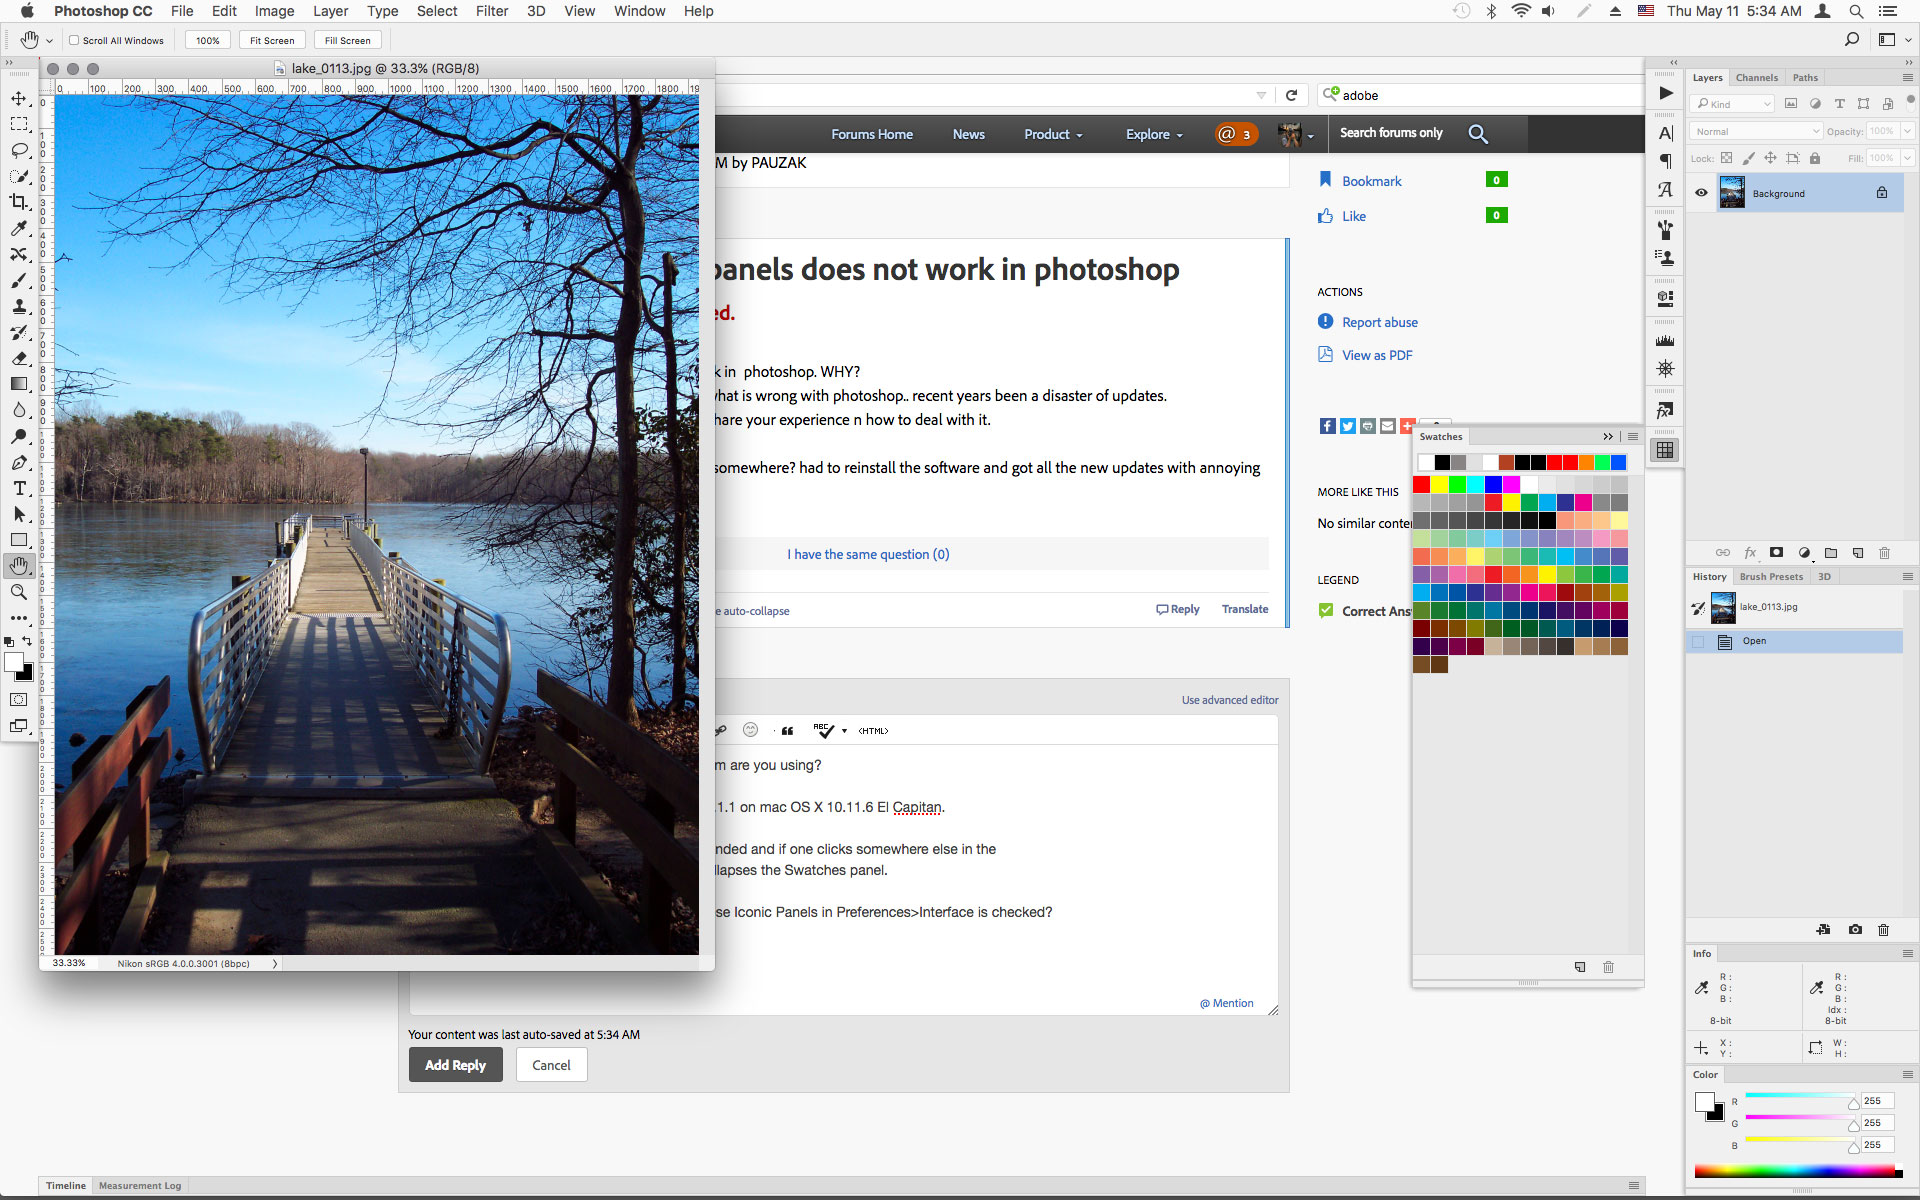This screenshot has height=1200, width=1920.
Task: Switch to the Brush Presets tab
Action: (1771, 576)
